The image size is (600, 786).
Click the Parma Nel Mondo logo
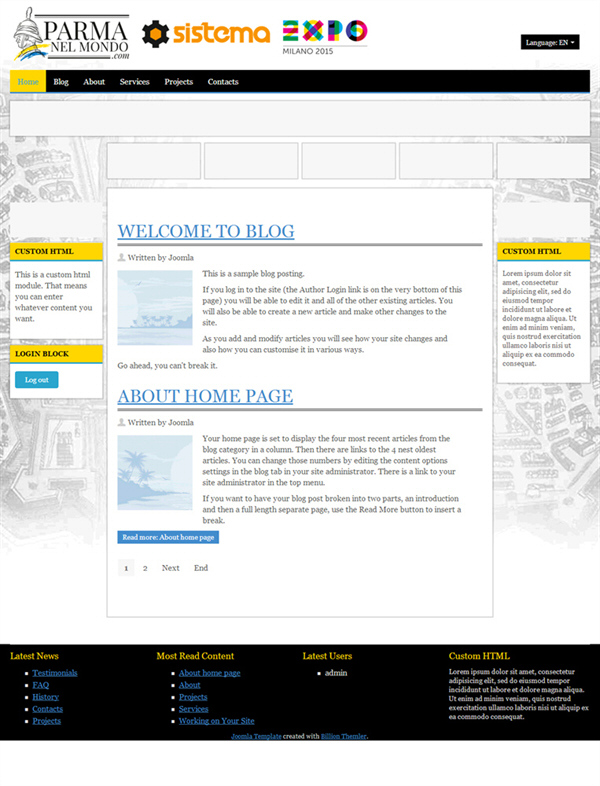pyautogui.click(x=70, y=34)
